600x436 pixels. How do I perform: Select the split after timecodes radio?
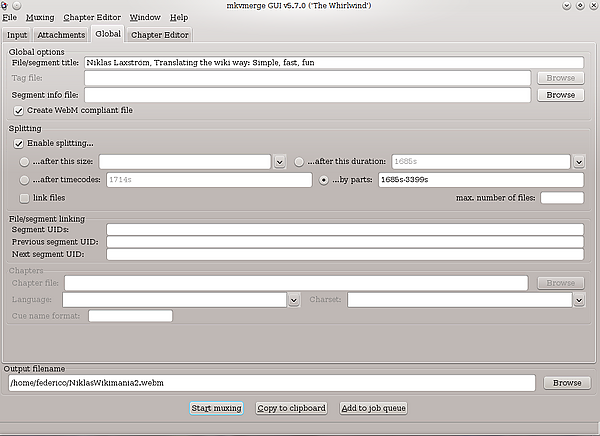[x=25, y=180]
